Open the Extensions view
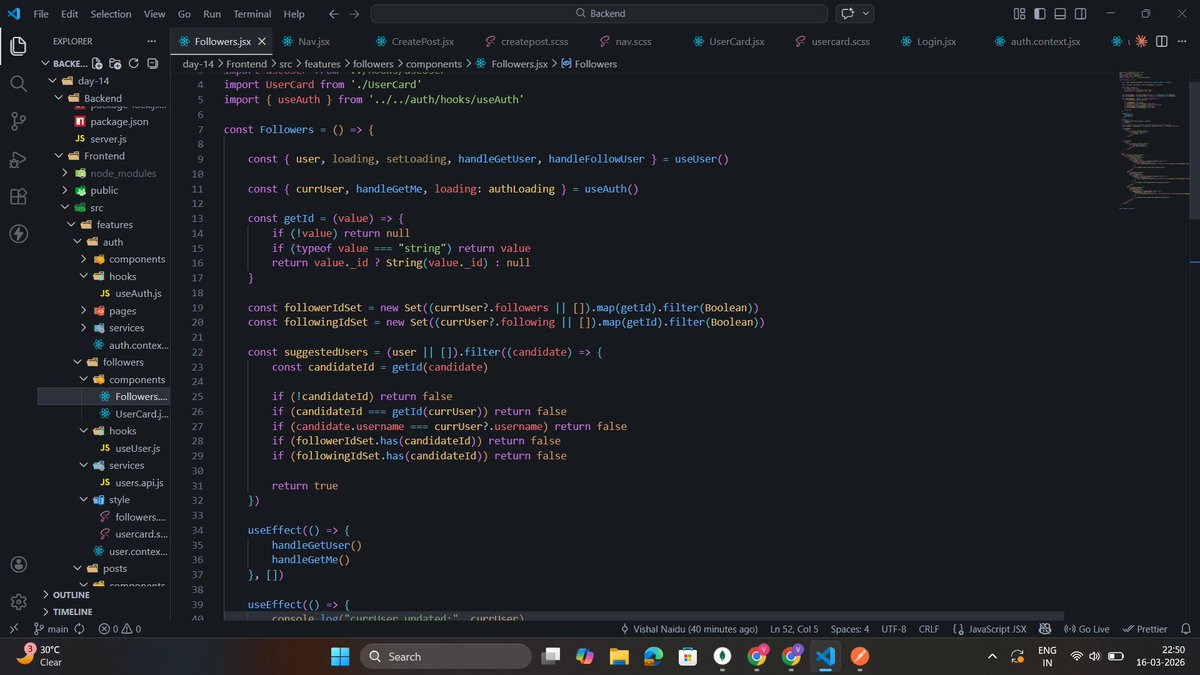This screenshot has height=675, width=1200. coord(18,197)
